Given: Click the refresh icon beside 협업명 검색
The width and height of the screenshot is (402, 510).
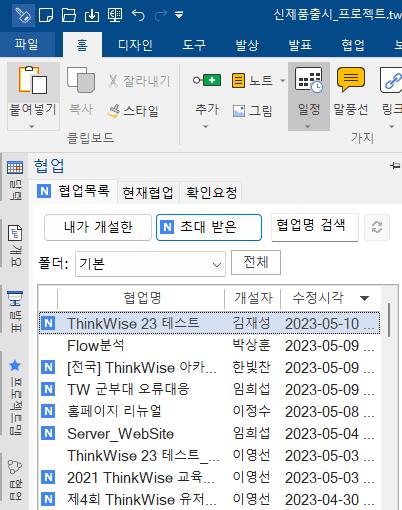Looking at the screenshot, I should tap(377, 228).
